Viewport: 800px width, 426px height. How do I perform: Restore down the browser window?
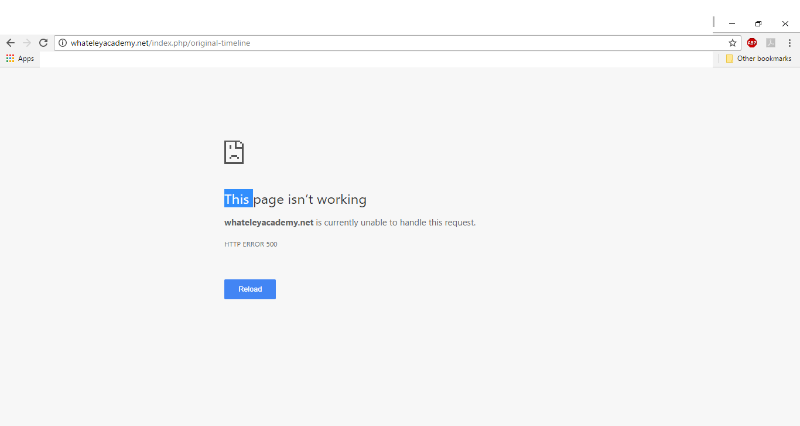pos(758,23)
